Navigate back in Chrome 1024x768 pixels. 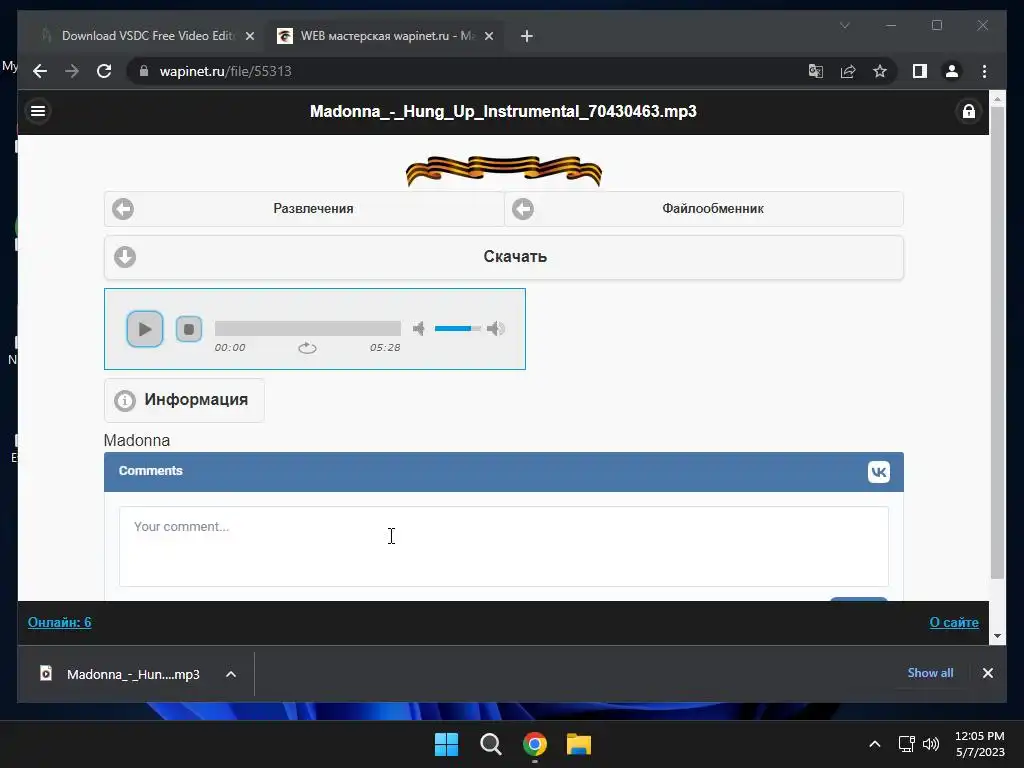[40, 71]
